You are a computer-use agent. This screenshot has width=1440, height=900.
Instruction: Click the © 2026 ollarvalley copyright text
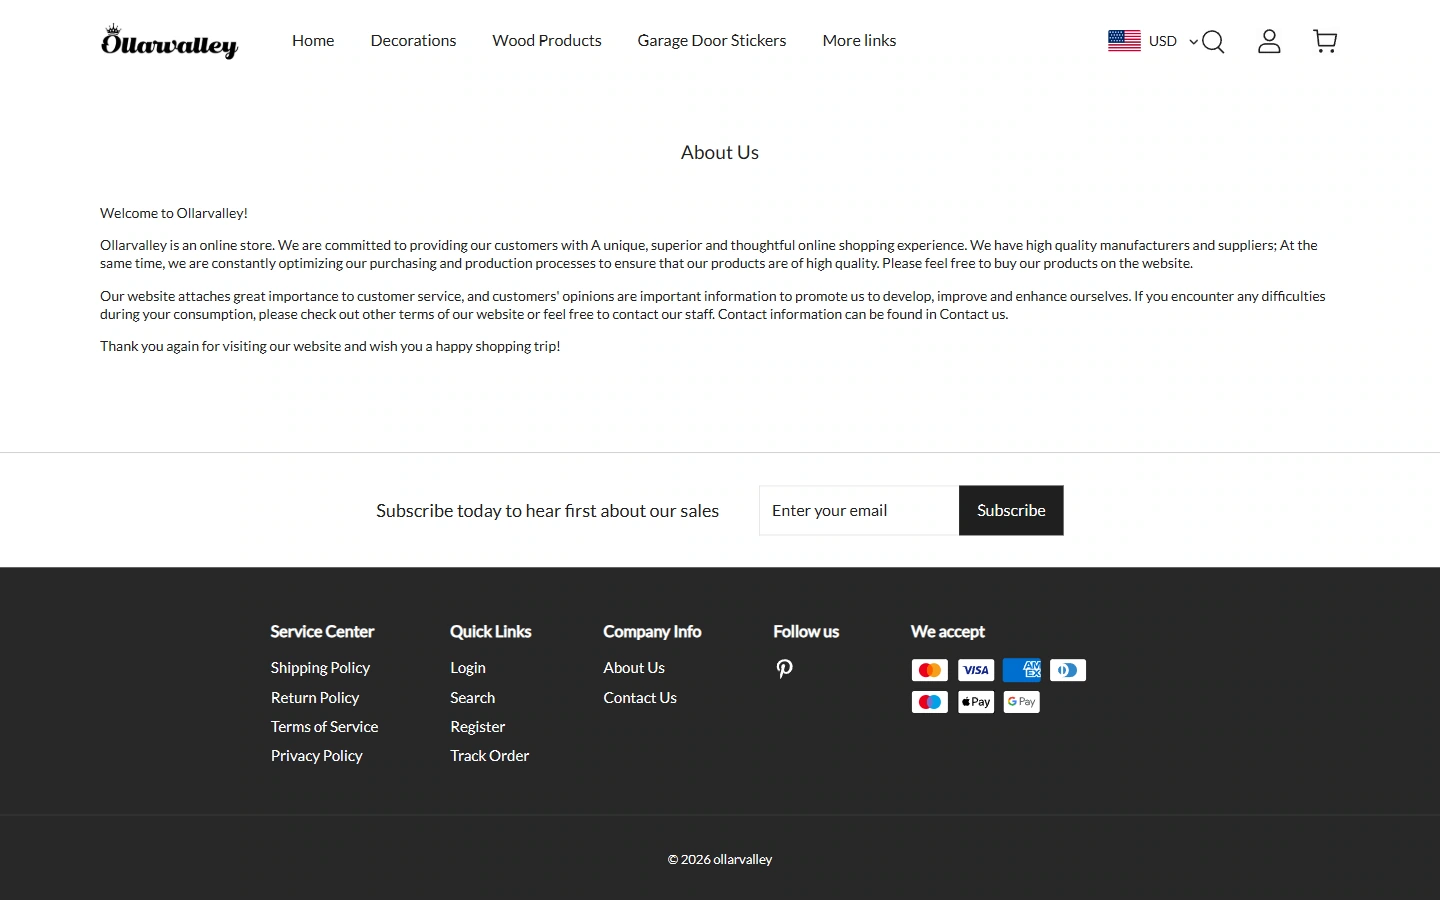tap(720, 859)
